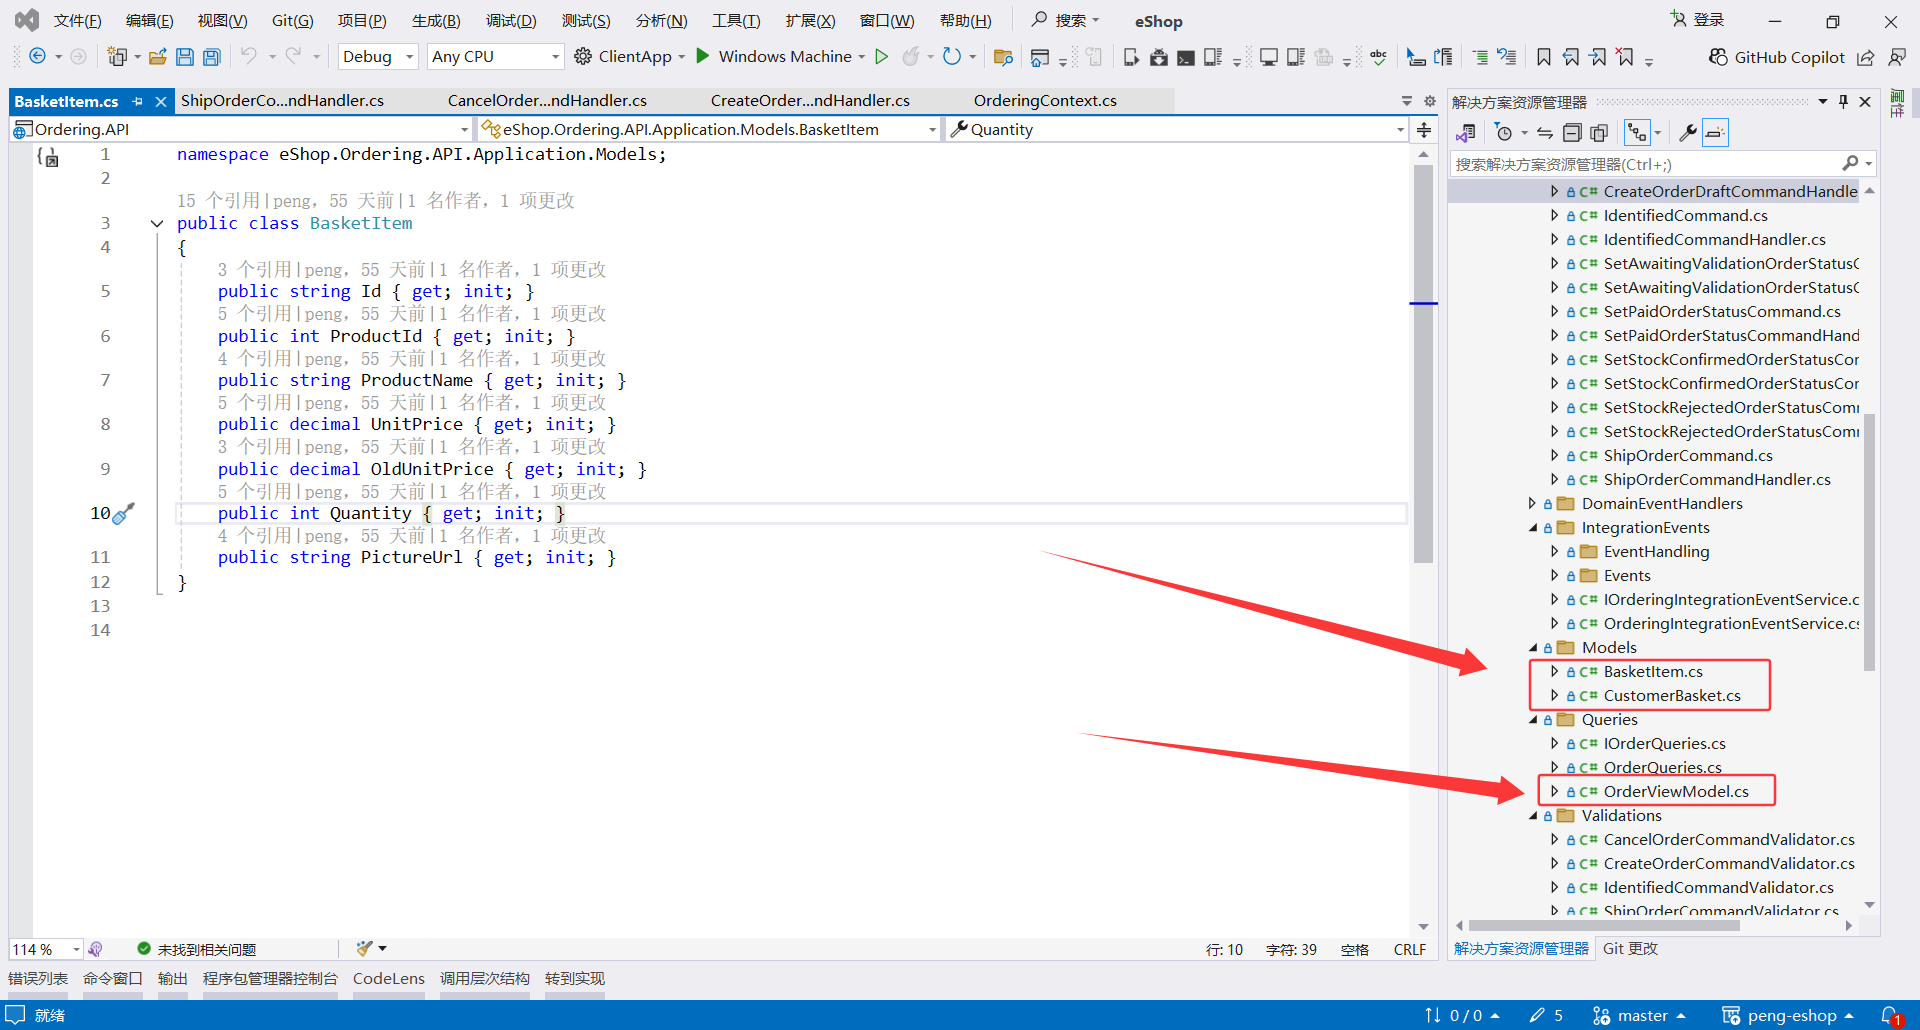Start debugging with the green play button
The height and width of the screenshot is (1030, 1920).
point(703,56)
